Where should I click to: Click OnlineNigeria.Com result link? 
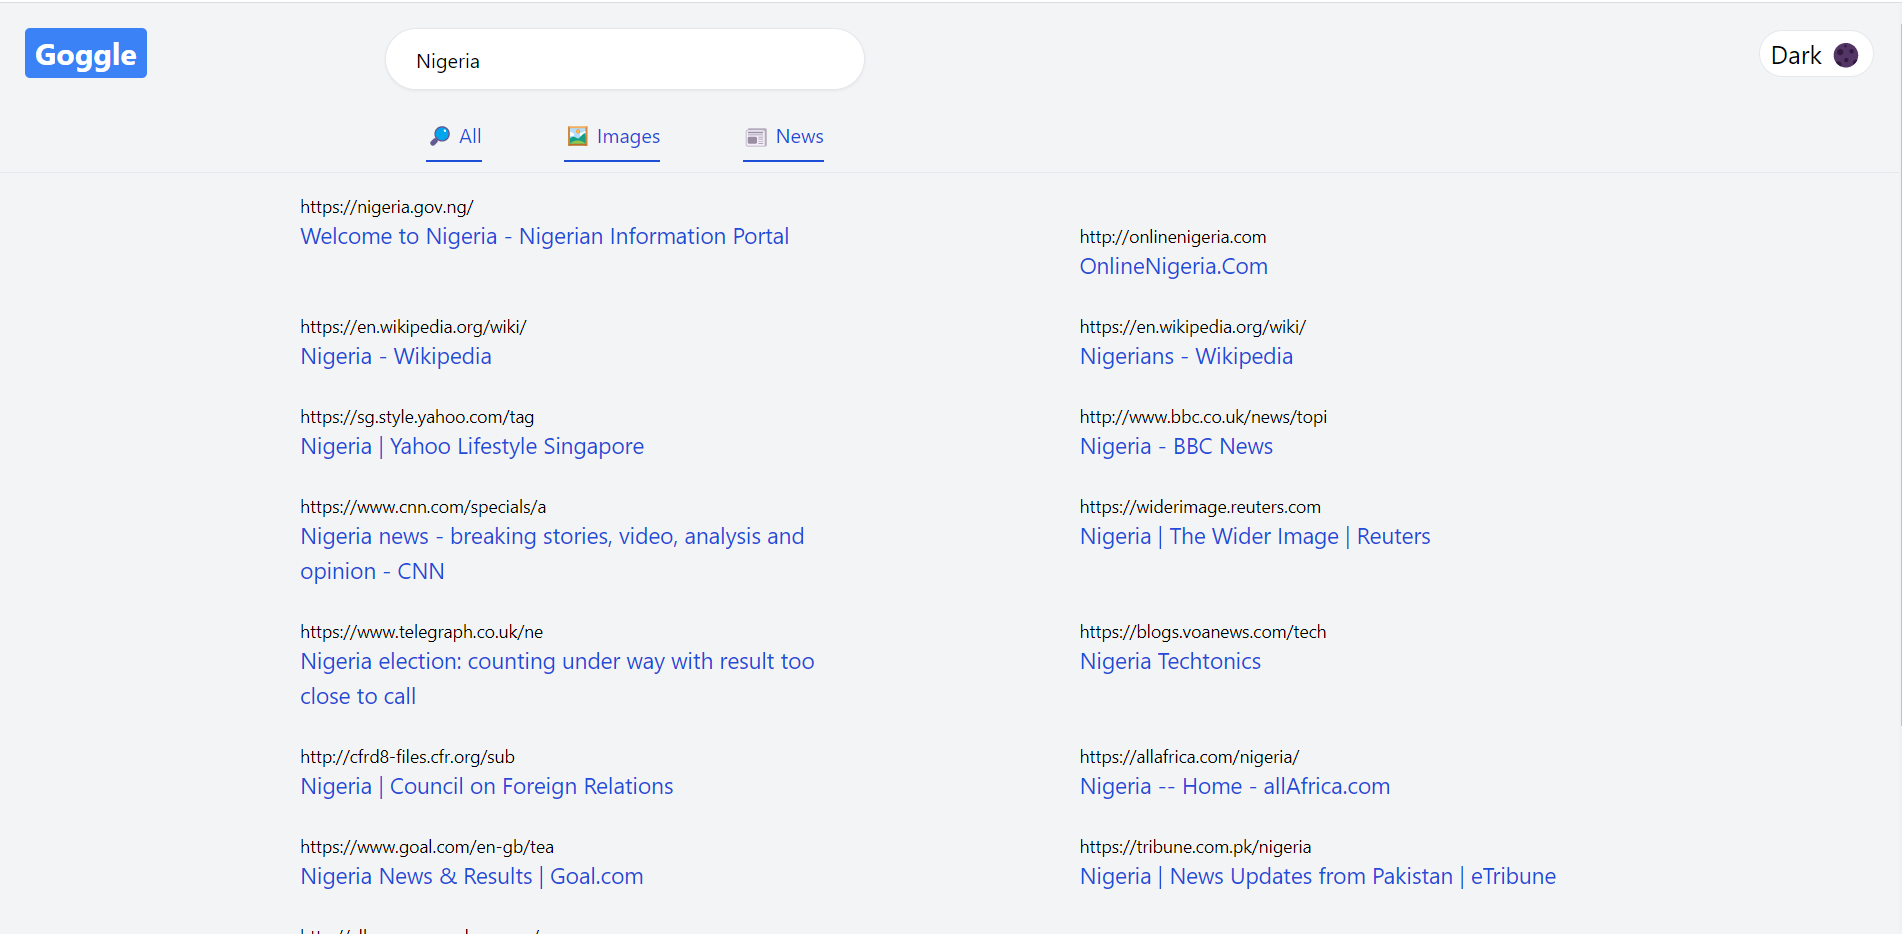(1173, 267)
